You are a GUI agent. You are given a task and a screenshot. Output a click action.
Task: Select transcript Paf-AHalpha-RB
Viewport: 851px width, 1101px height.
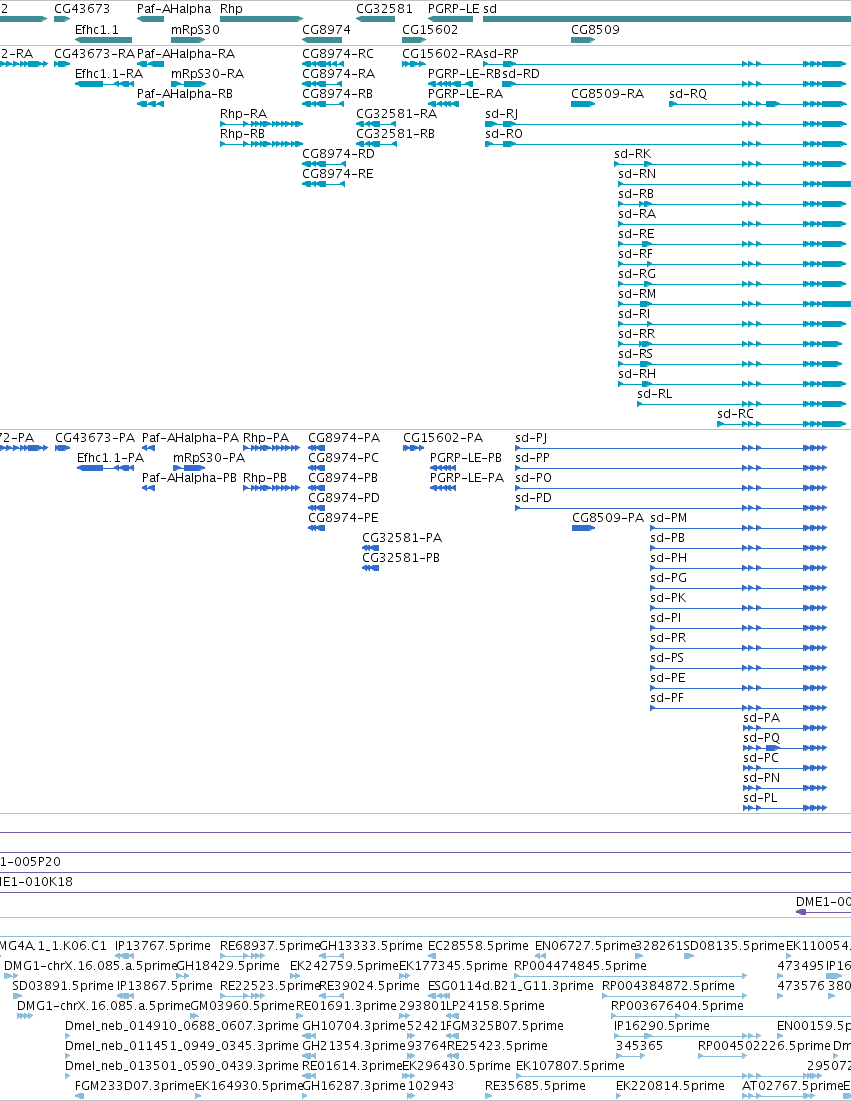[185, 94]
